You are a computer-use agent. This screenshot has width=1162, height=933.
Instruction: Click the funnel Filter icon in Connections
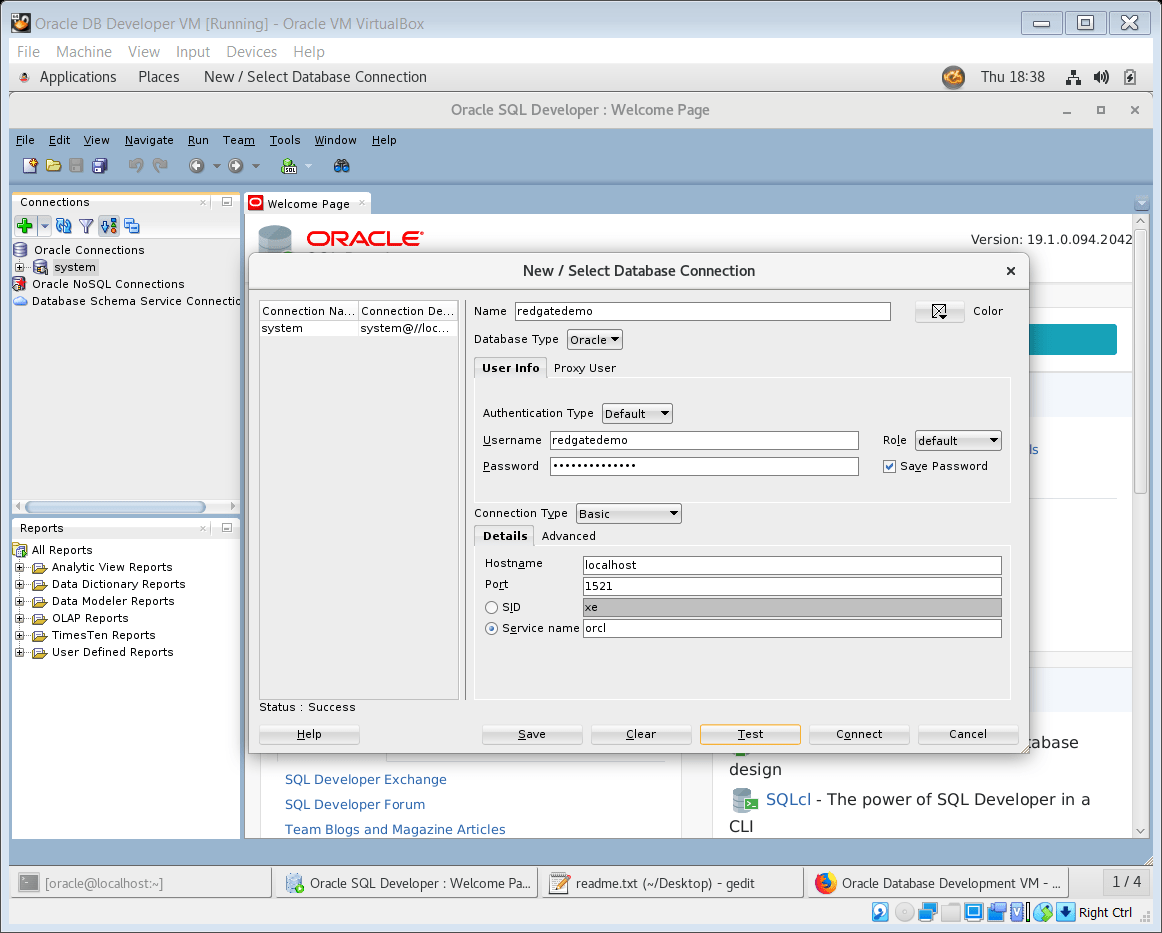pos(86,226)
